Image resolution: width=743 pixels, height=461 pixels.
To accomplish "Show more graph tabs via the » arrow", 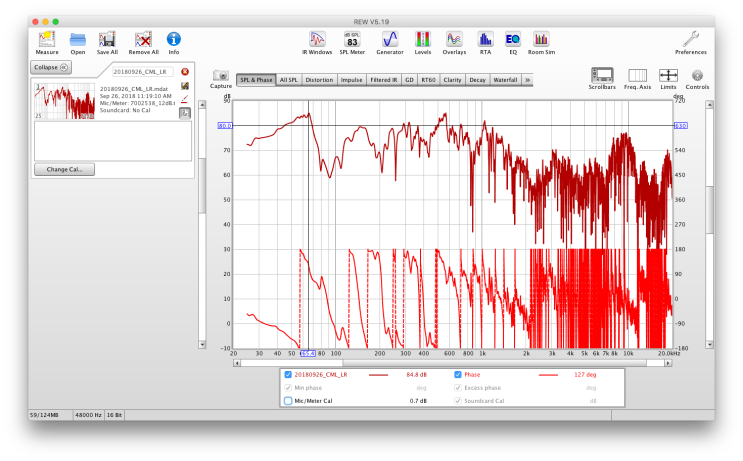I will [x=527, y=79].
